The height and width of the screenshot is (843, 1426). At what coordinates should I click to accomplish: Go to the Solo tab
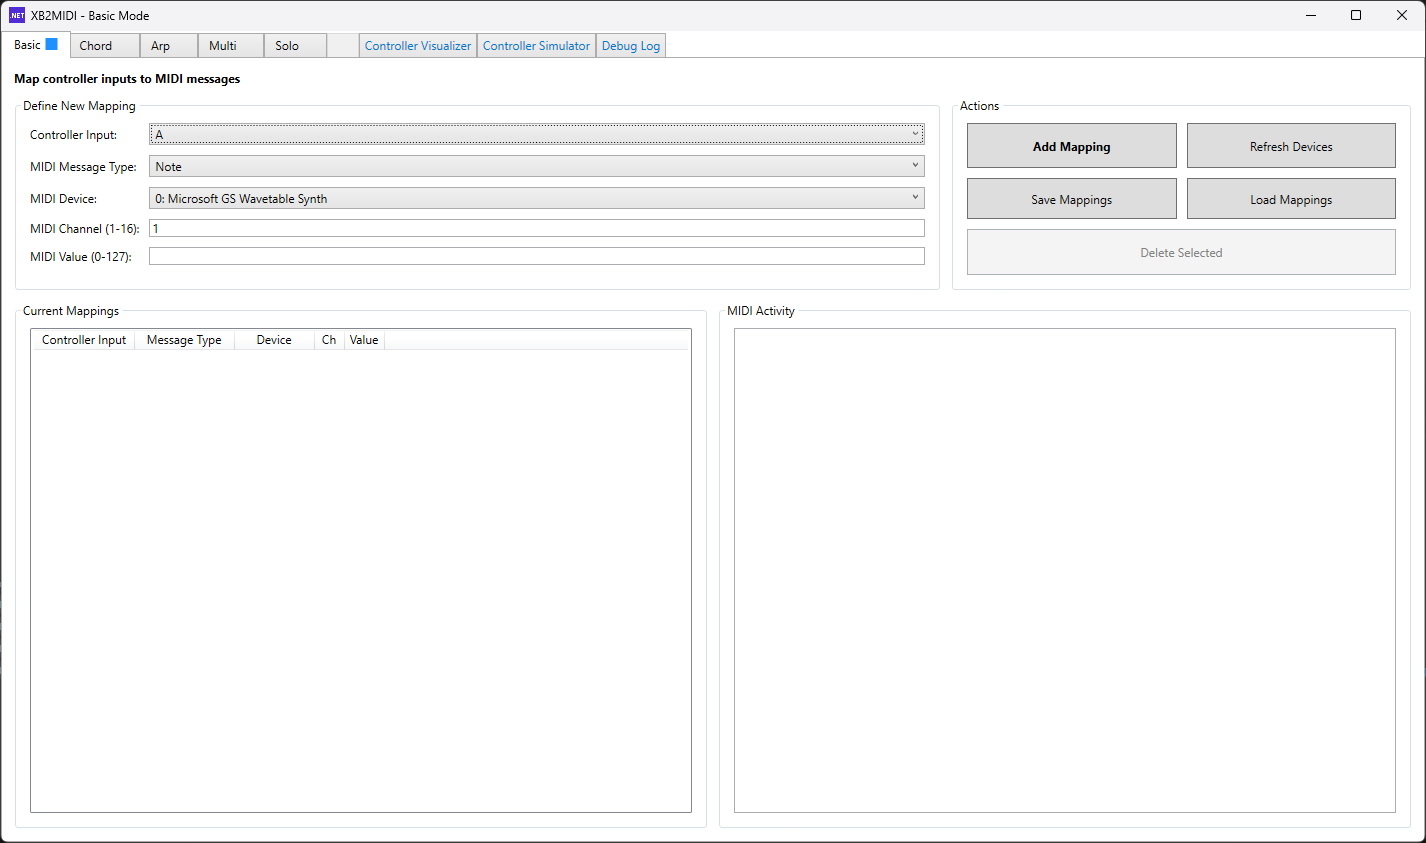tap(287, 46)
